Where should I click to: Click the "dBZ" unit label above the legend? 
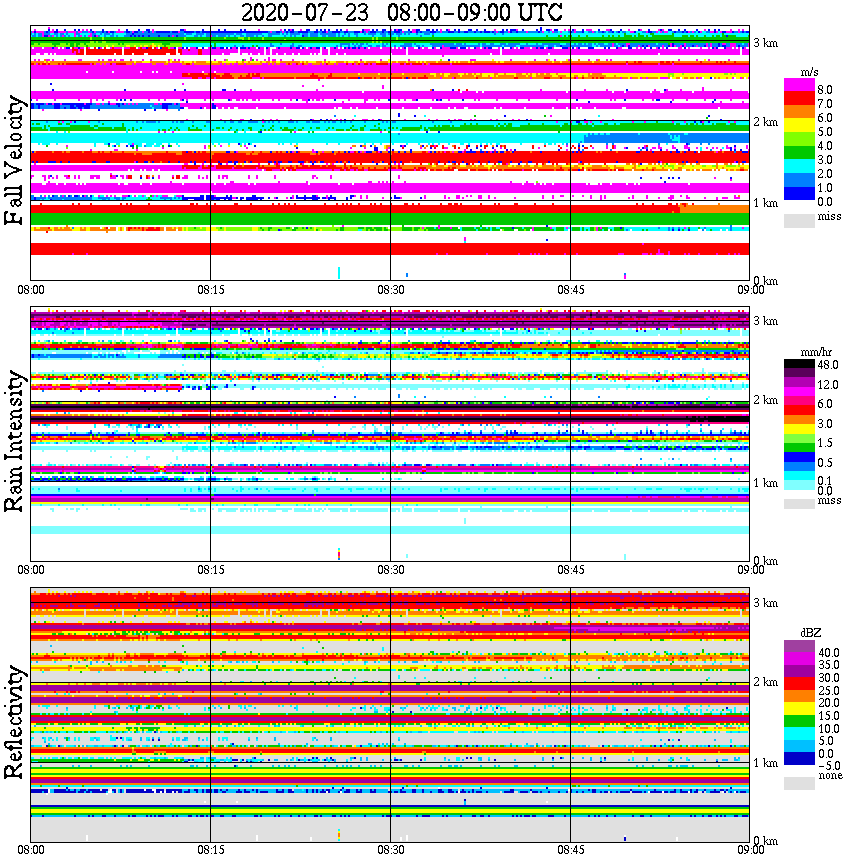(811, 632)
